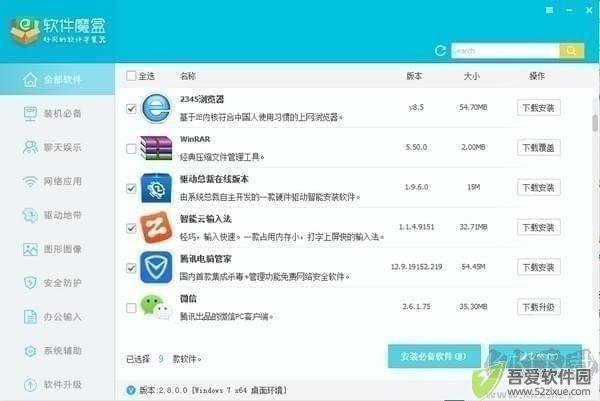Toggle the 全选 select-all checkbox

(131, 76)
